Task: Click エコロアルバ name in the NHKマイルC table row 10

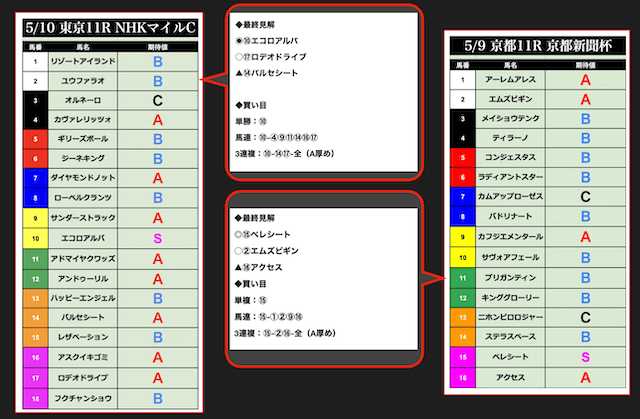Action: tap(83, 238)
